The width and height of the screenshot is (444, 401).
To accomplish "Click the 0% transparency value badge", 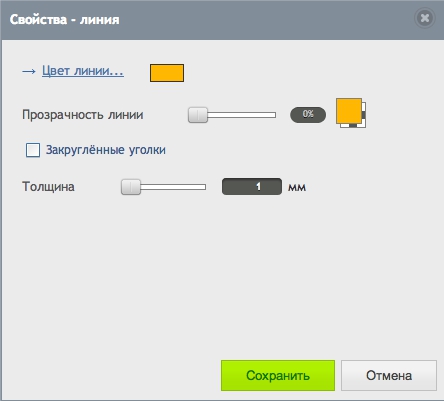I will pos(308,115).
